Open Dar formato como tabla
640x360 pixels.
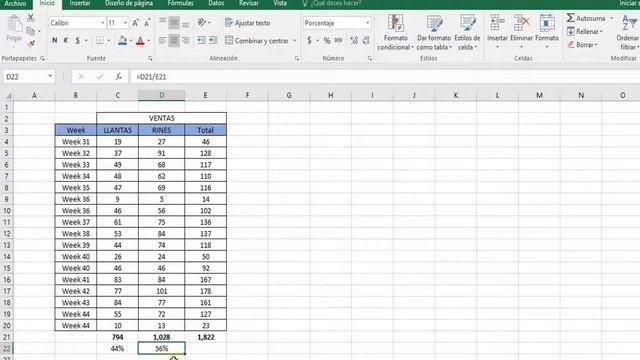coord(434,32)
